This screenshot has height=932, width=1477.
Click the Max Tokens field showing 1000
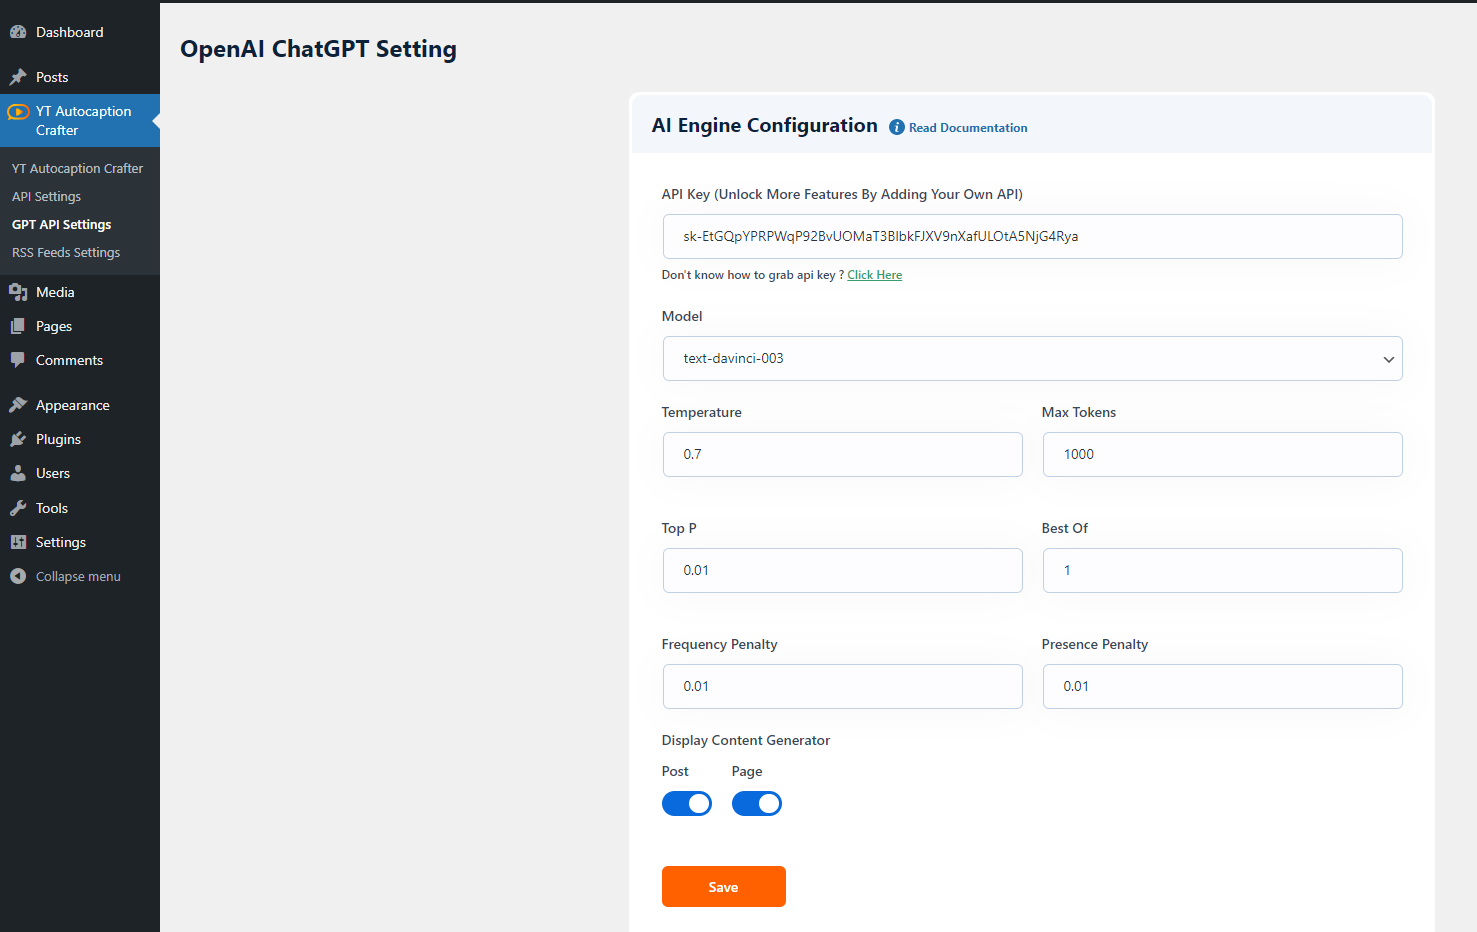coord(1222,455)
